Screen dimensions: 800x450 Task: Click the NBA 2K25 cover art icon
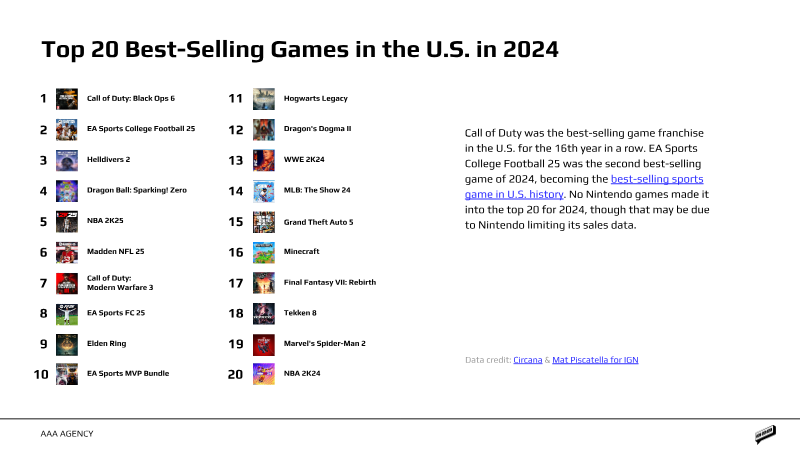[x=67, y=221]
